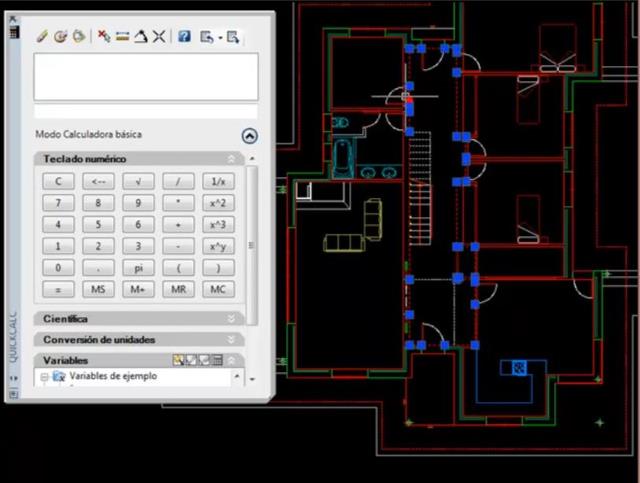The image size is (640, 483).
Task: Click the close parenthesis button
Action: pyautogui.click(x=218, y=268)
